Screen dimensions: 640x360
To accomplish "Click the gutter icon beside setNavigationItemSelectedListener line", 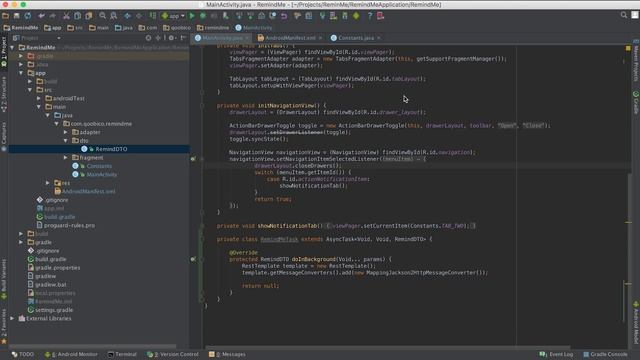I will click(193, 159).
